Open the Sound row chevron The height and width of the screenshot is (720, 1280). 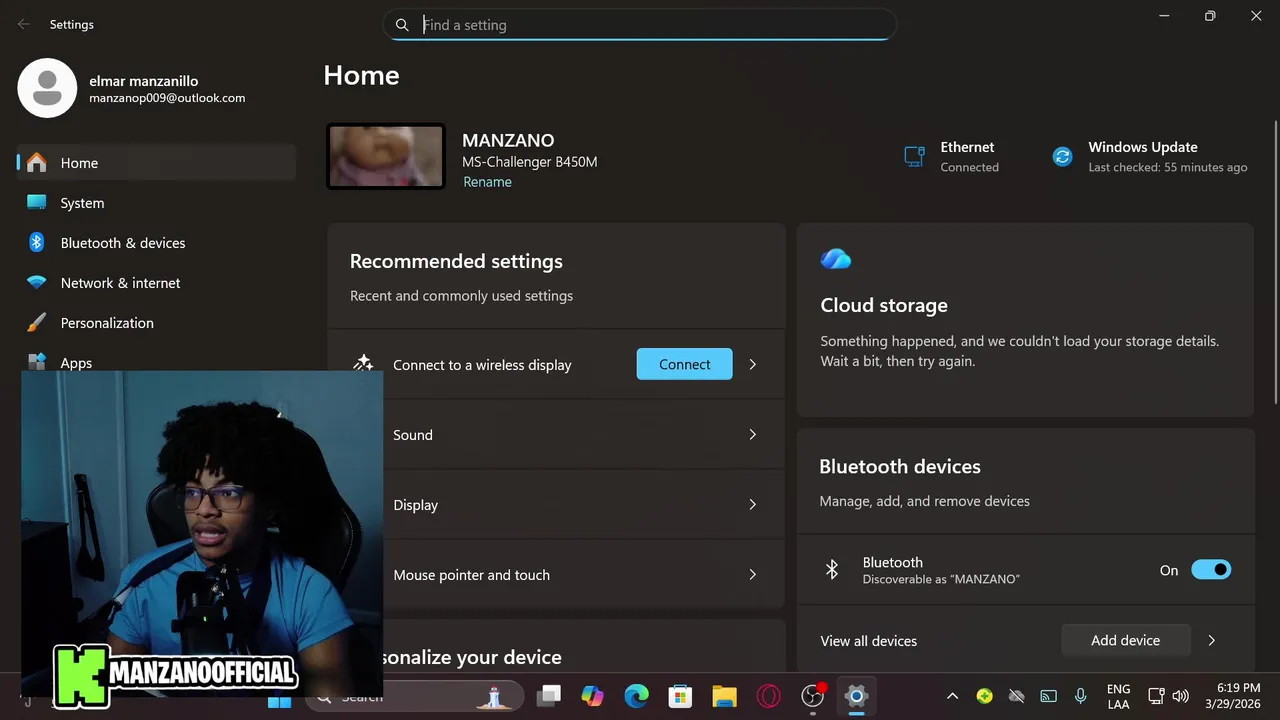(x=753, y=435)
